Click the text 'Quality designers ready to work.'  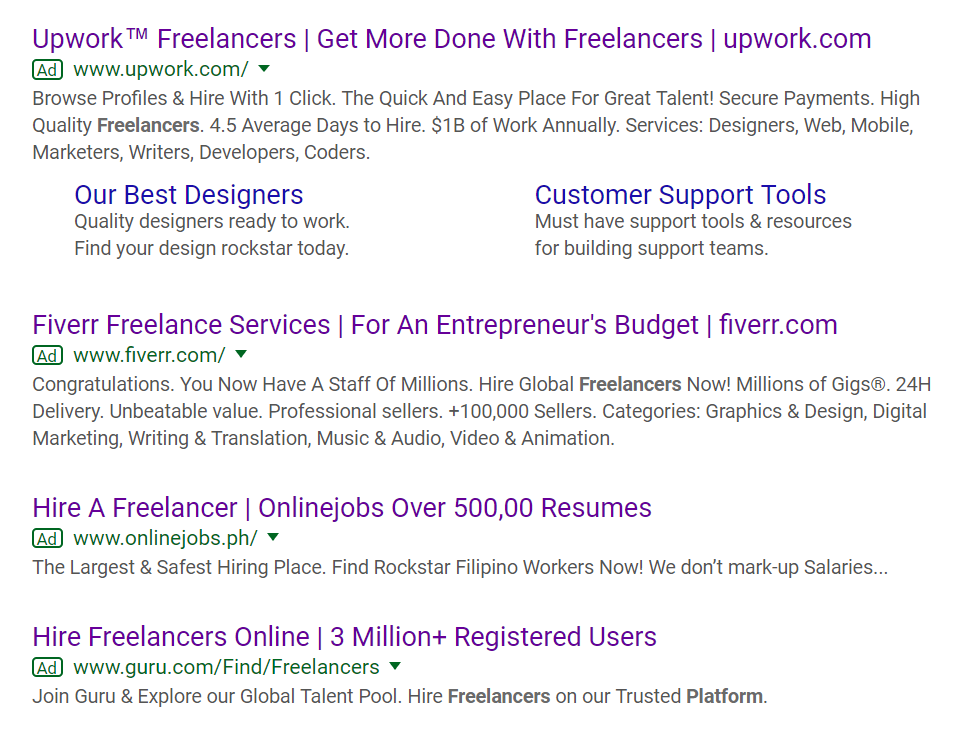(212, 222)
